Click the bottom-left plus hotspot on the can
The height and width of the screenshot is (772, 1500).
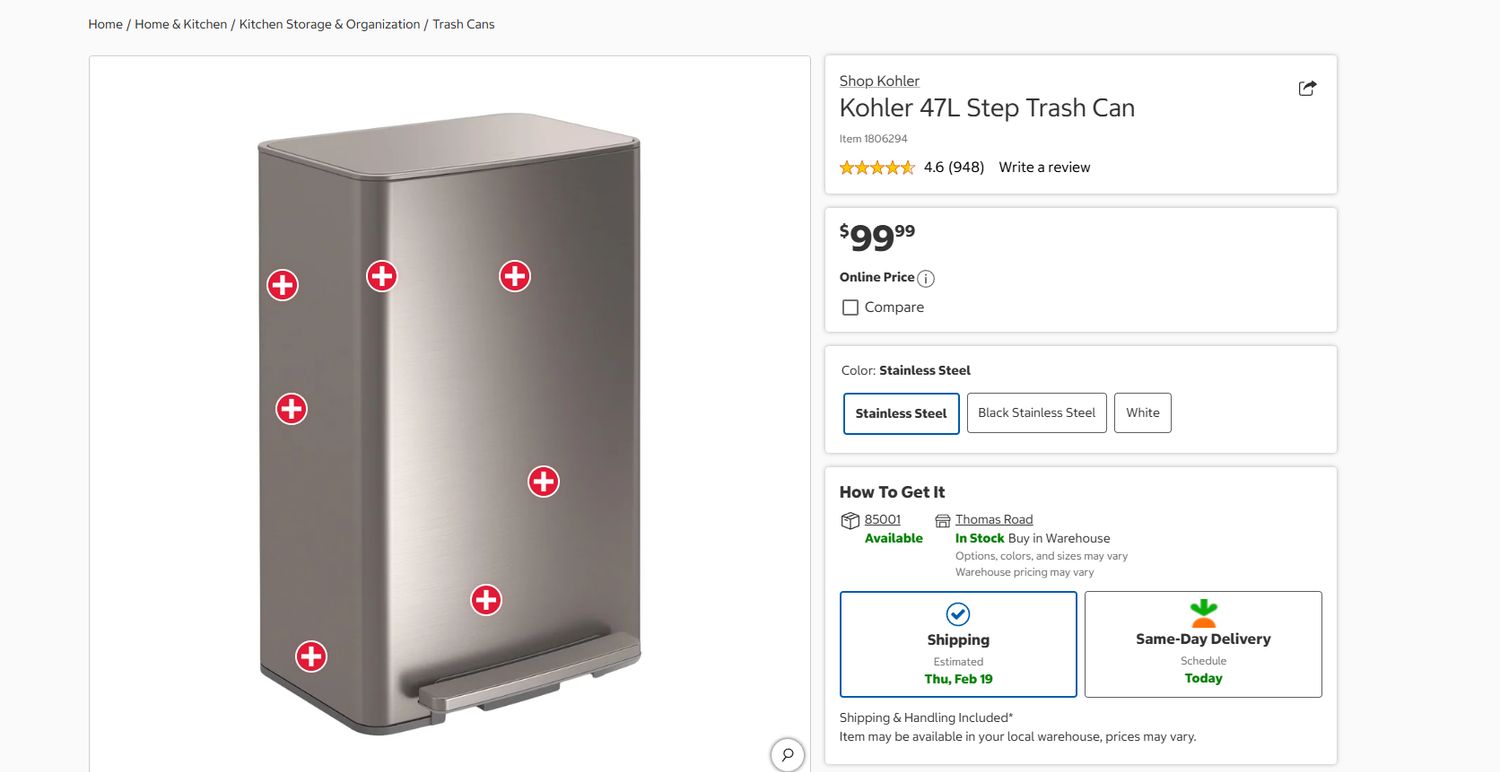310,657
